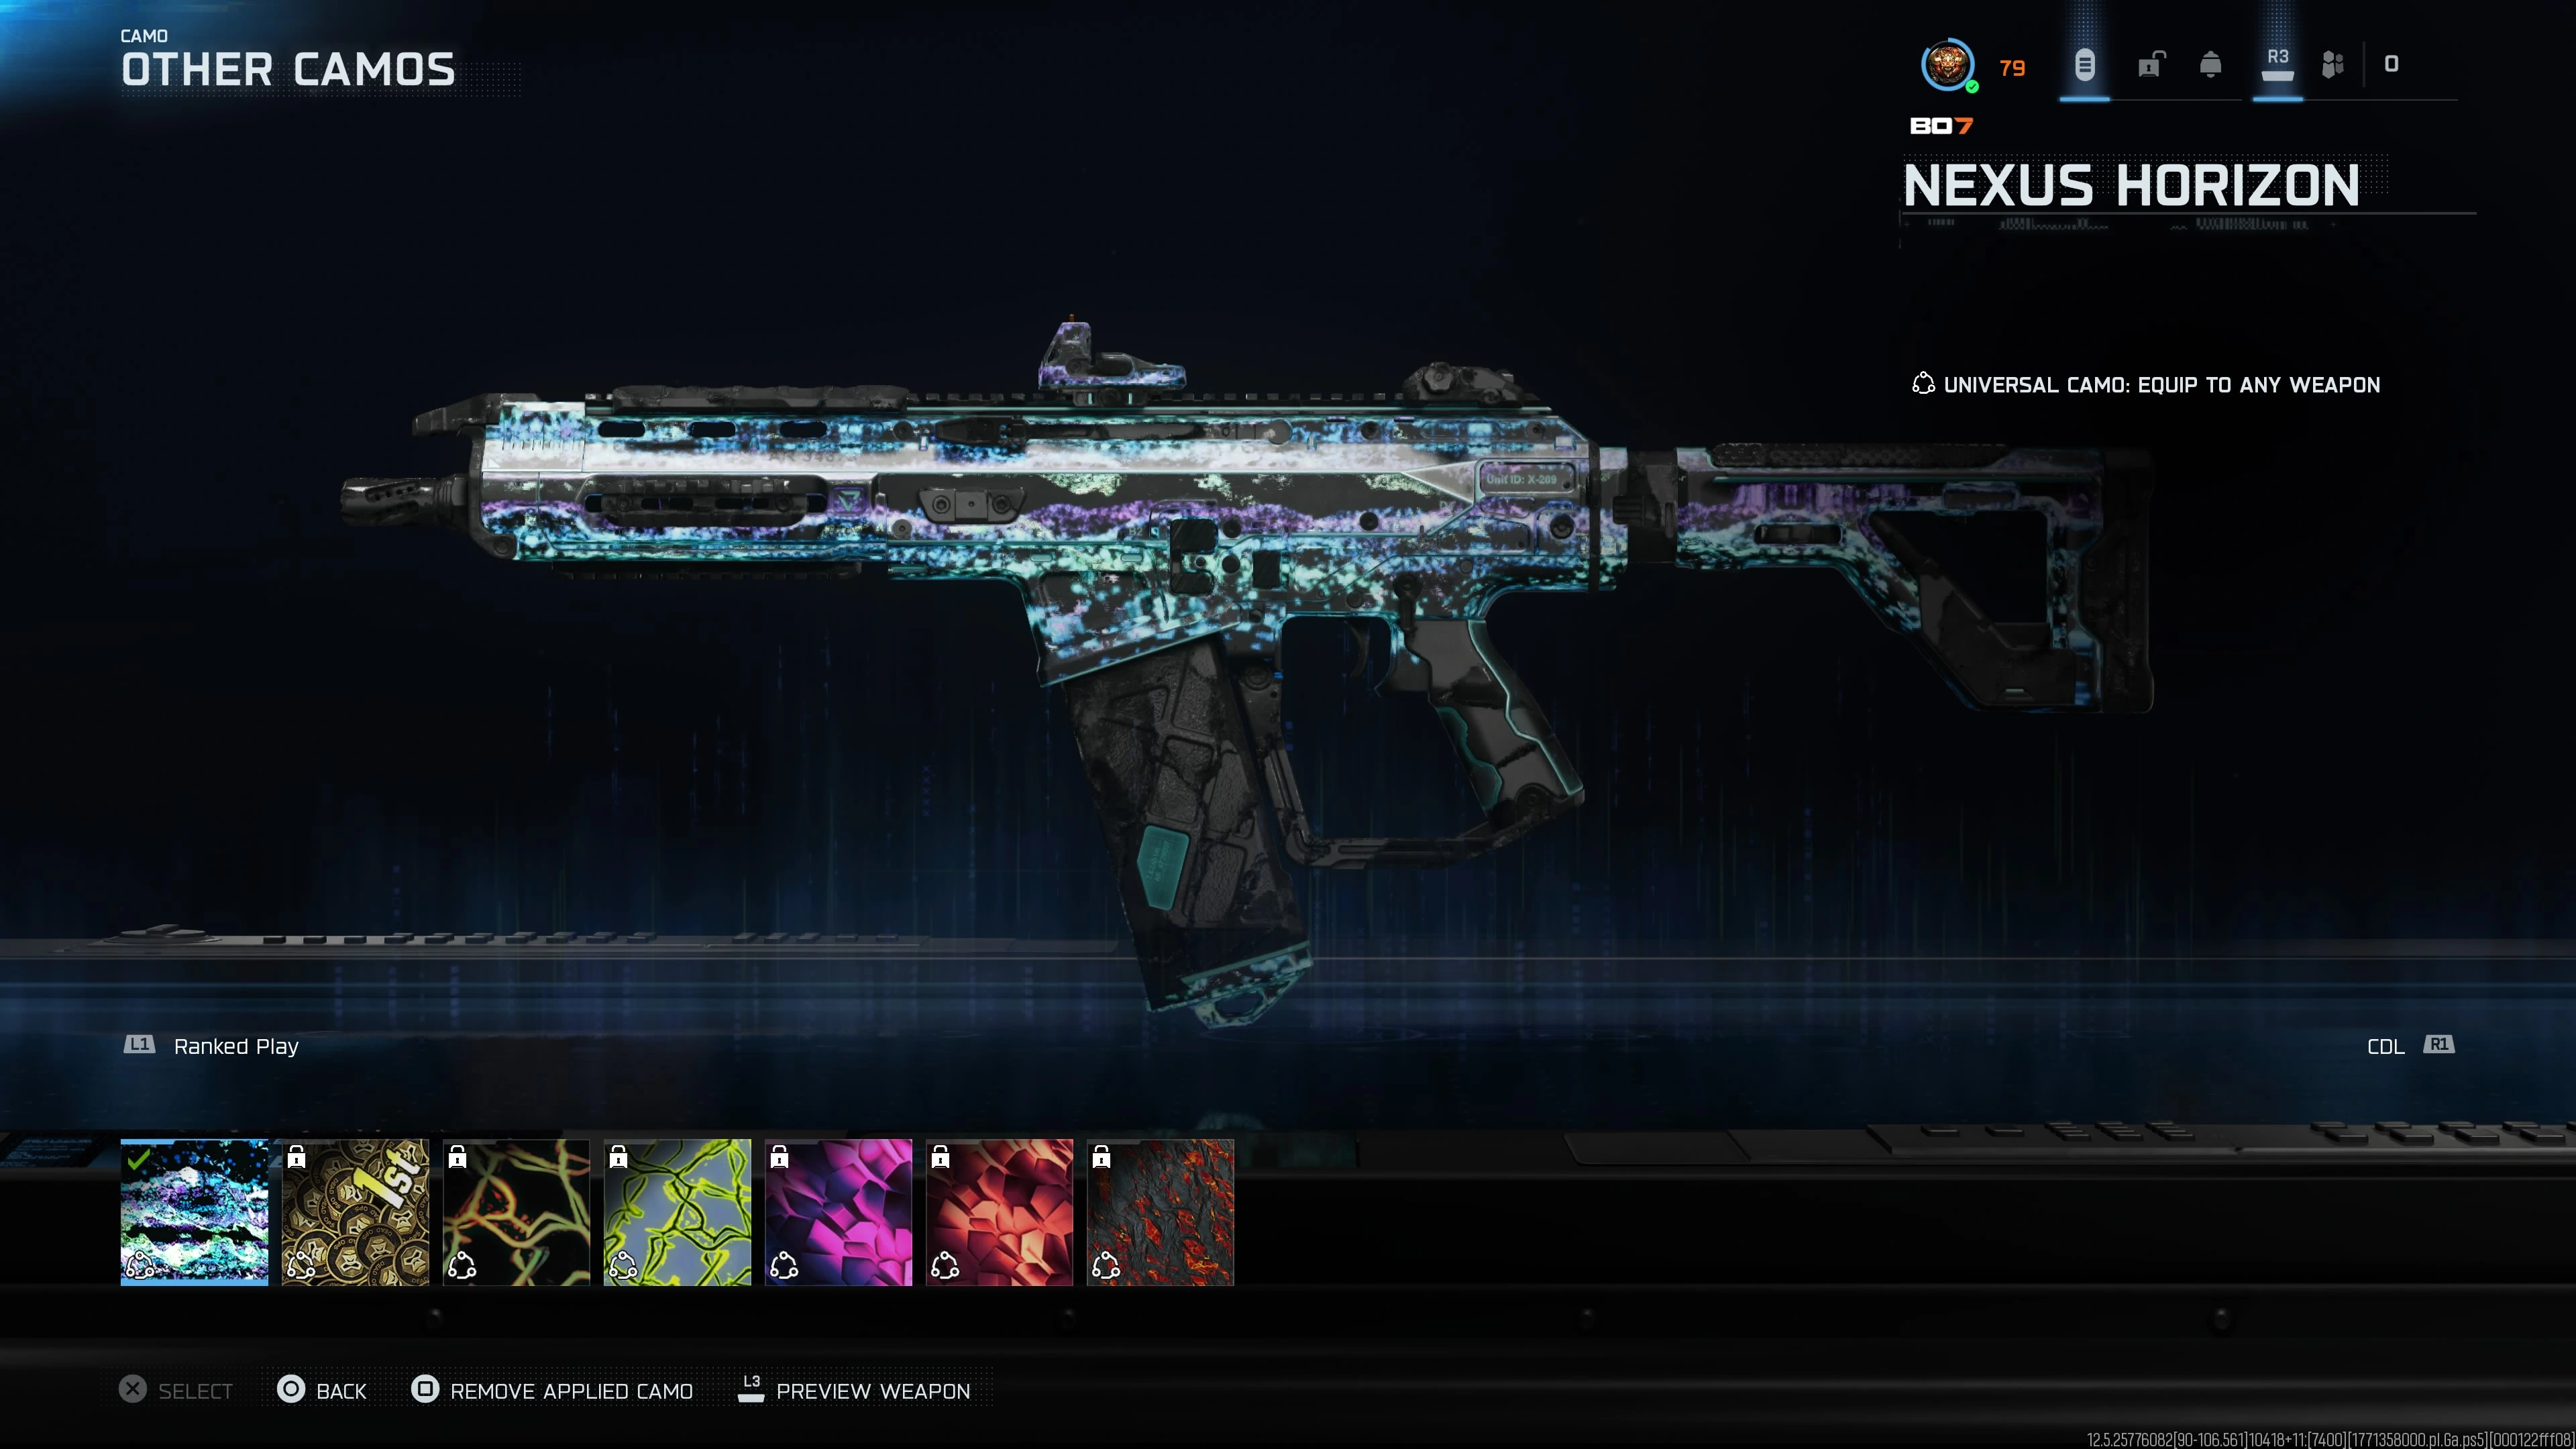Click the NEXUS HORIZON camo title

point(2131,186)
